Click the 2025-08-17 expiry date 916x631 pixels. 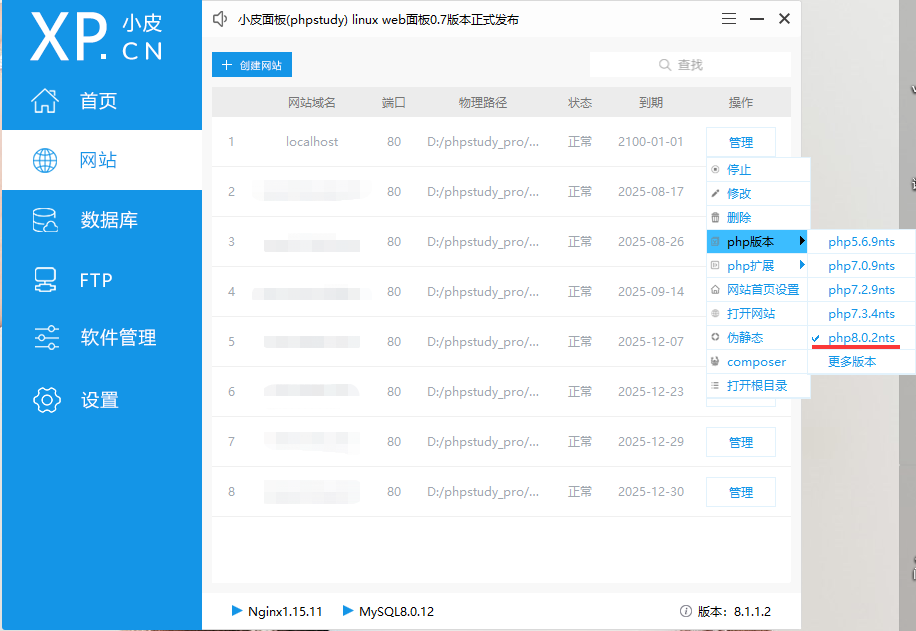pos(650,192)
